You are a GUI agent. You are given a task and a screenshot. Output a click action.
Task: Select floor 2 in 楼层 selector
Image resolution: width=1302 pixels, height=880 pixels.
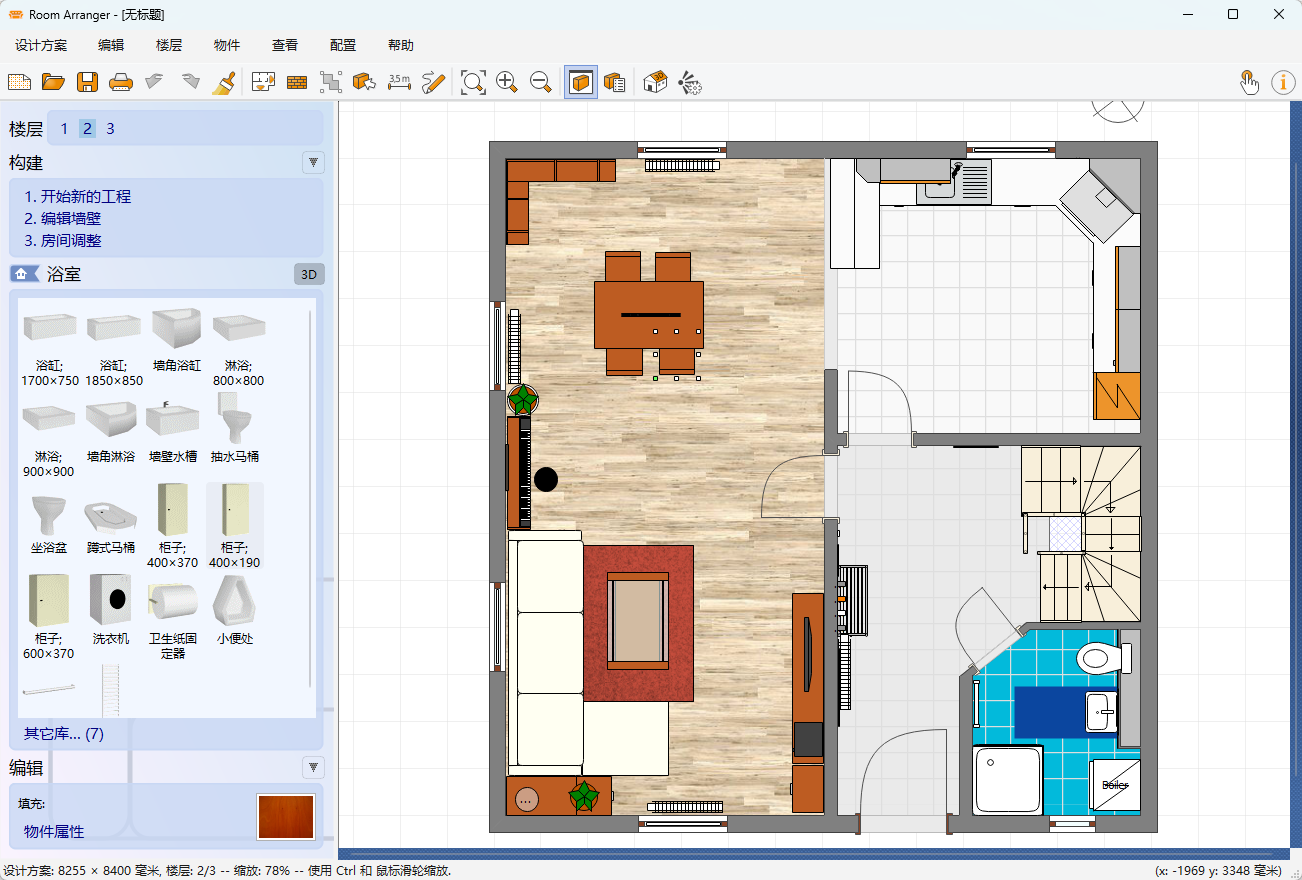click(x=88, y=129)
